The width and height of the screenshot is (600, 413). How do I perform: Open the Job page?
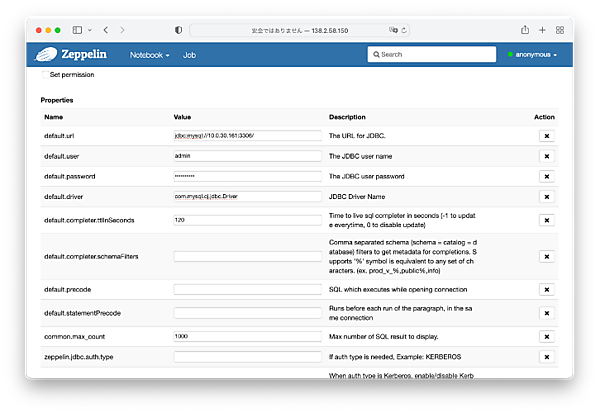pyautogui.click(x=189, y=55)
